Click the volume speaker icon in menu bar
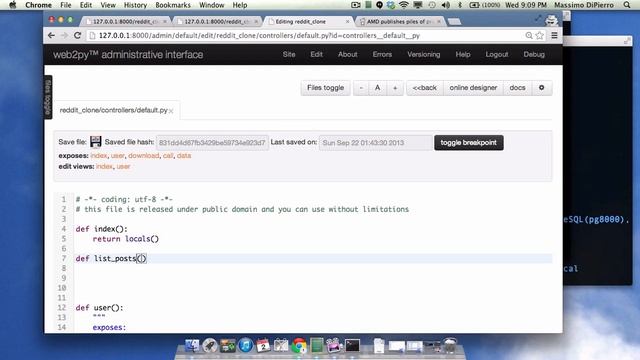This screenshot has width=640, height=360. (x=446, y=5)
